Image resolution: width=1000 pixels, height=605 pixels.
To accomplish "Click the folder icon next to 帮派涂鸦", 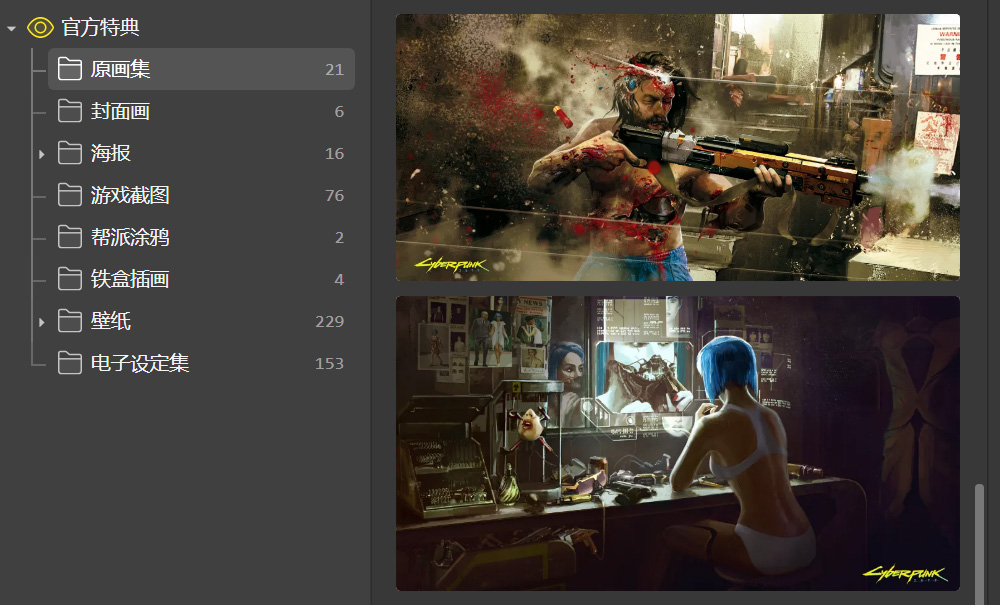I will click(70, 237).
